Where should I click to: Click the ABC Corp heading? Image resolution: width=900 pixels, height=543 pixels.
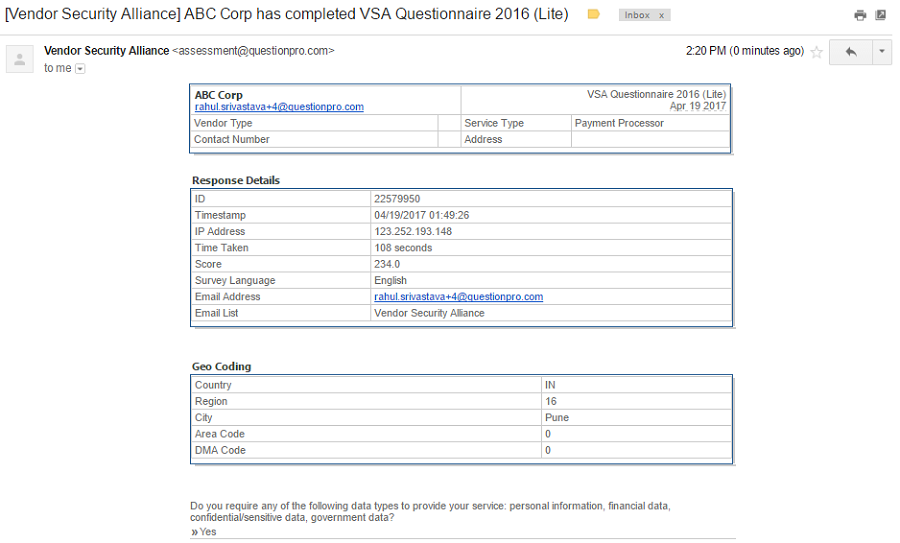(219, 95)
